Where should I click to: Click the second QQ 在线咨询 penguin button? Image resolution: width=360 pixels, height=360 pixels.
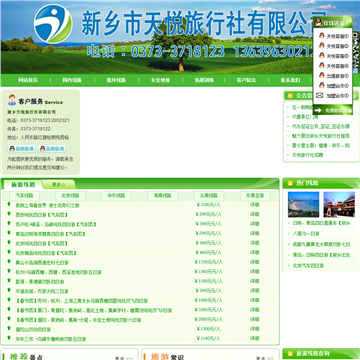[x=52, y=149]
